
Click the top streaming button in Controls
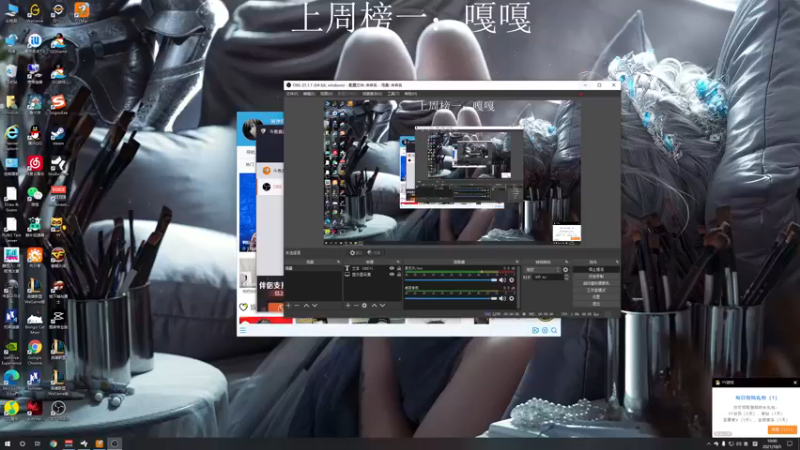[596, 269]
